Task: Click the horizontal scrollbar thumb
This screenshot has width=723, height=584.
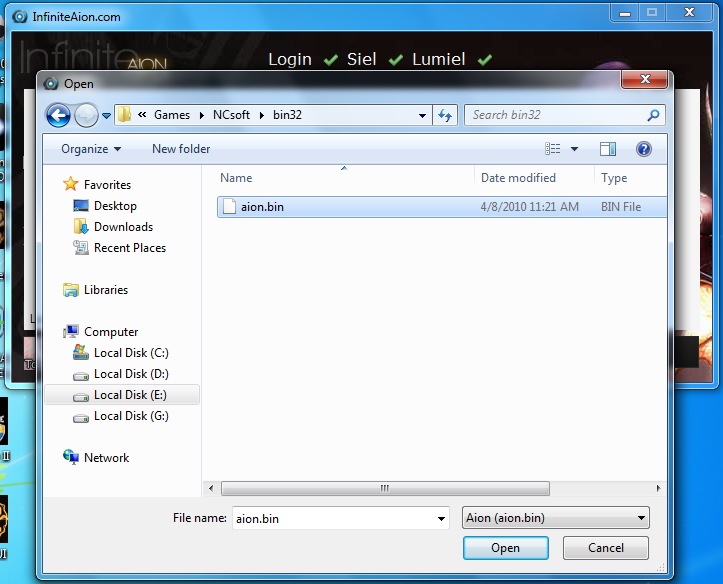Action: pos(385,488)
